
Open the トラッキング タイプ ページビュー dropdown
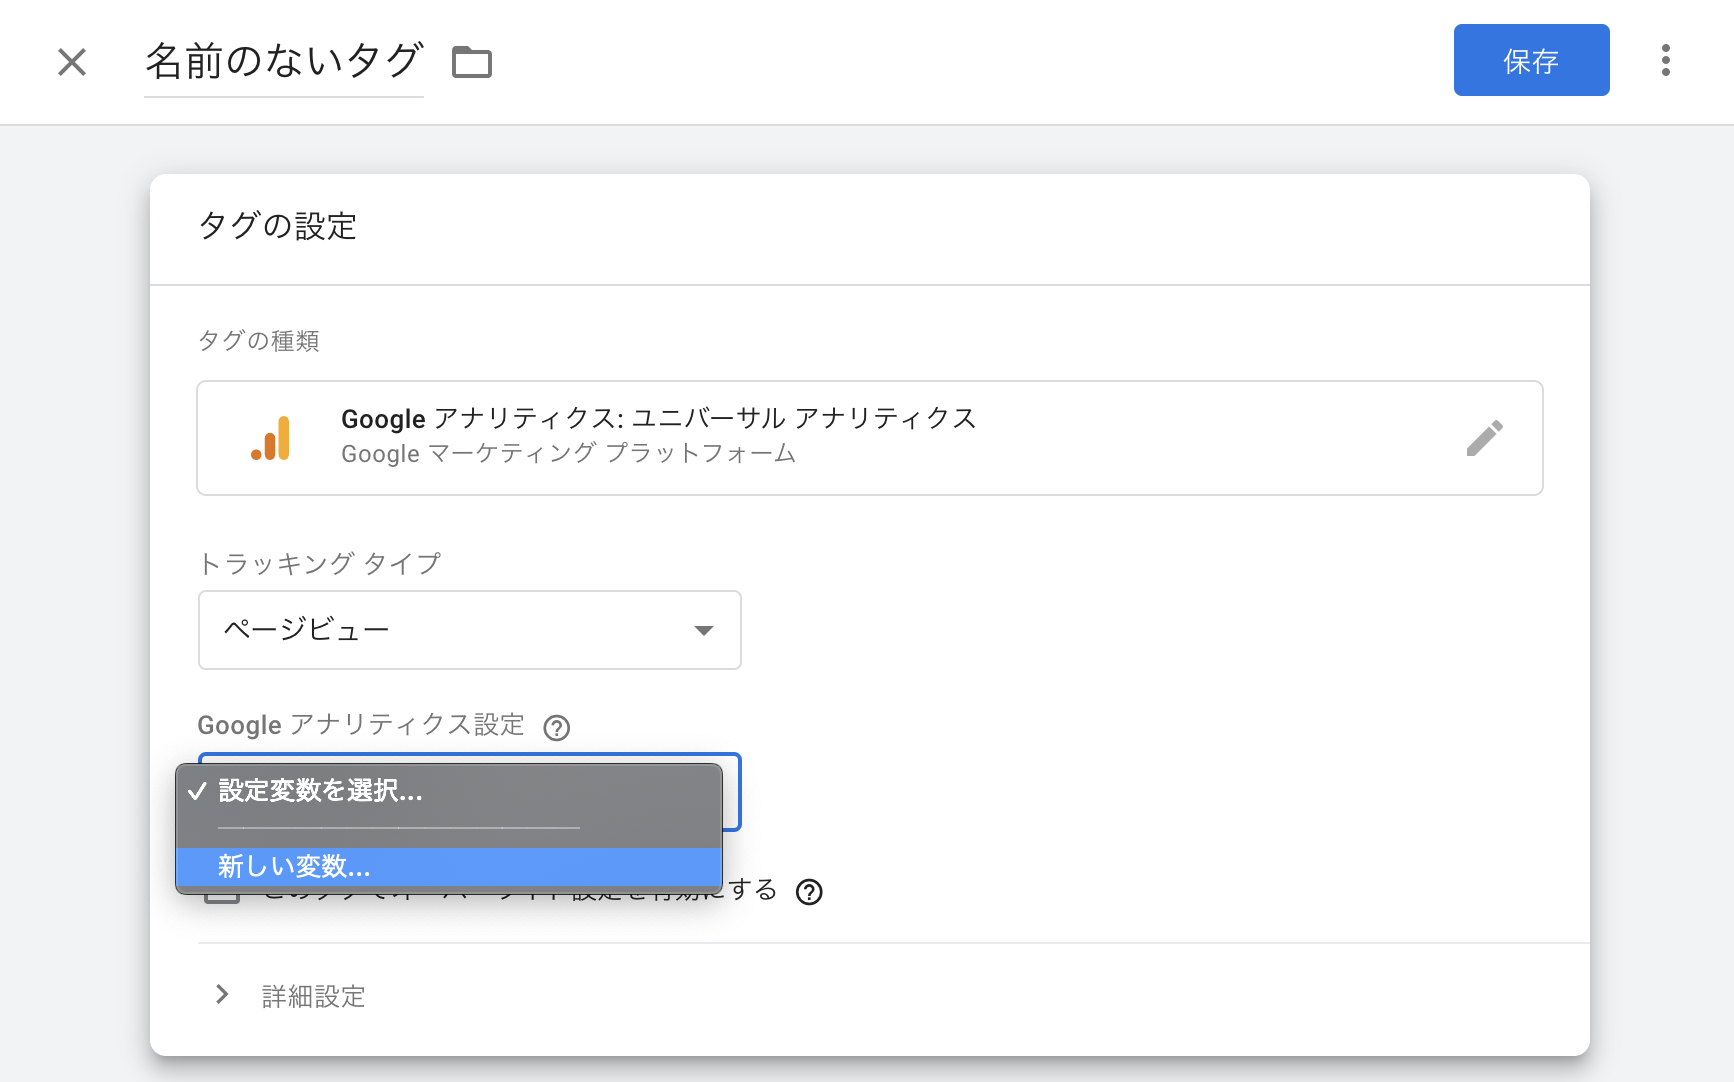(469, 630)
